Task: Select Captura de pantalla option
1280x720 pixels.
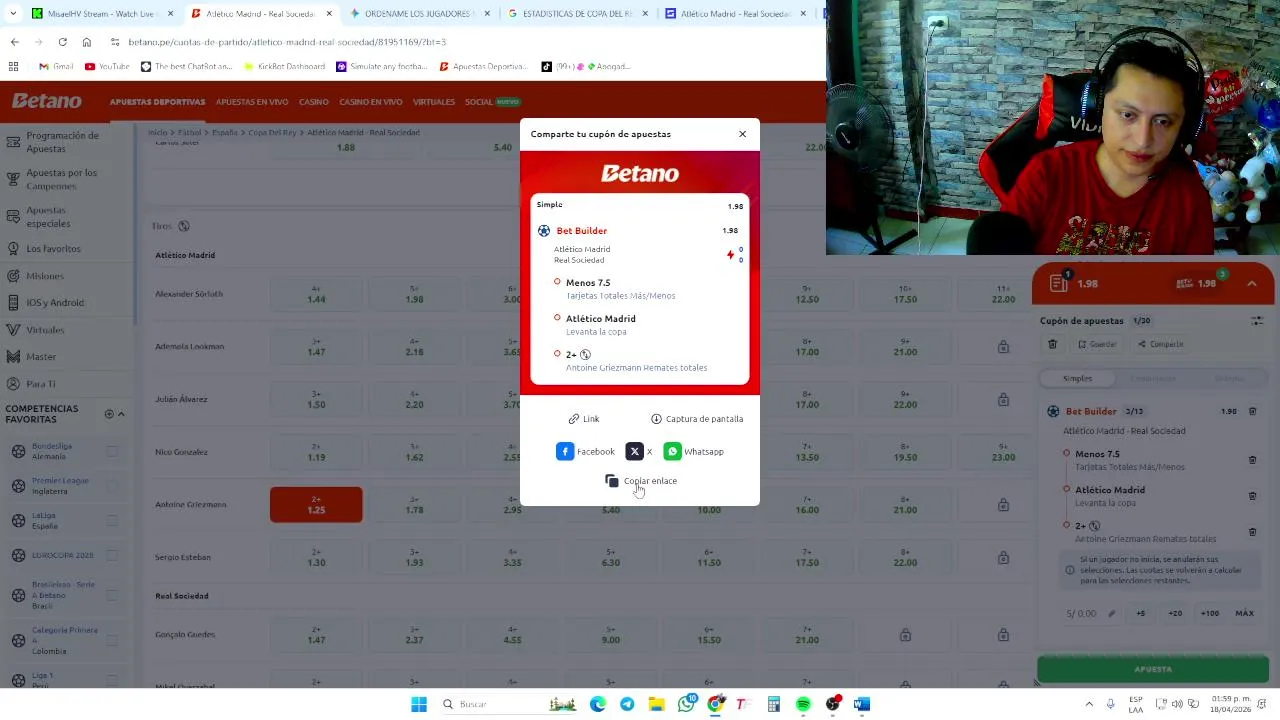Action: coord(697,419)
